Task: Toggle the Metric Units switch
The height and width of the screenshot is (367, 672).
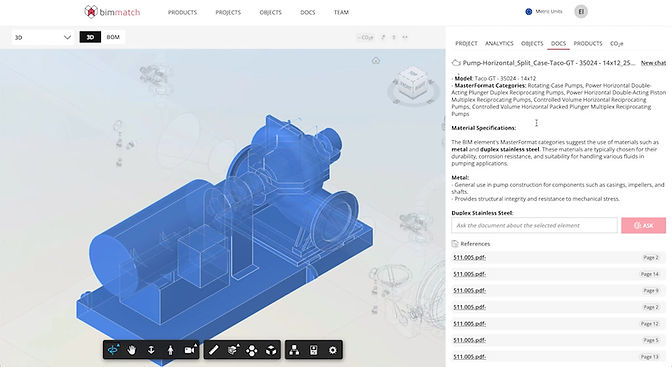Action: 528,12
